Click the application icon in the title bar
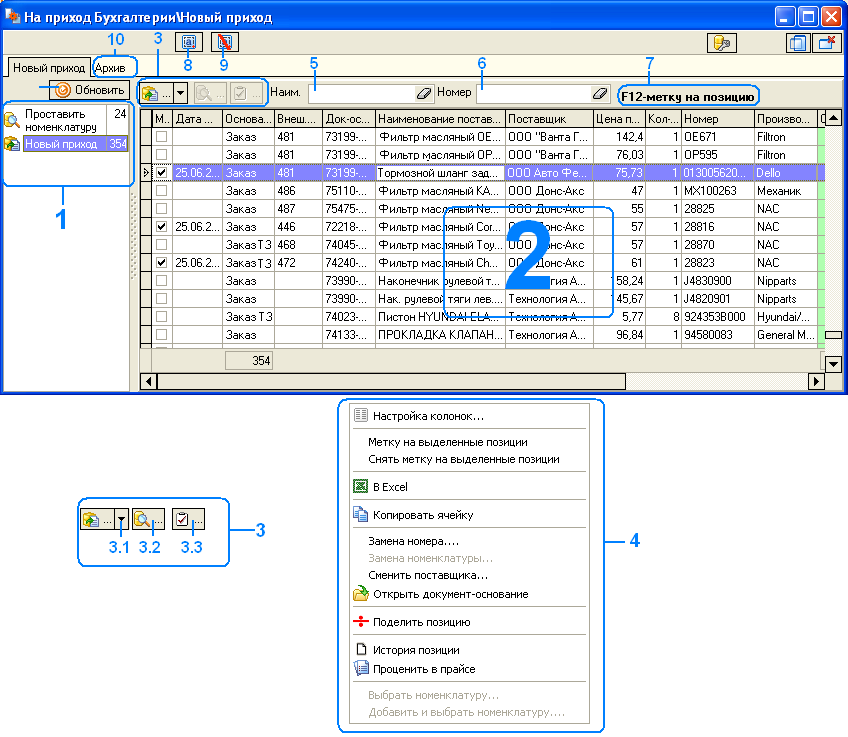 [12, 16]
